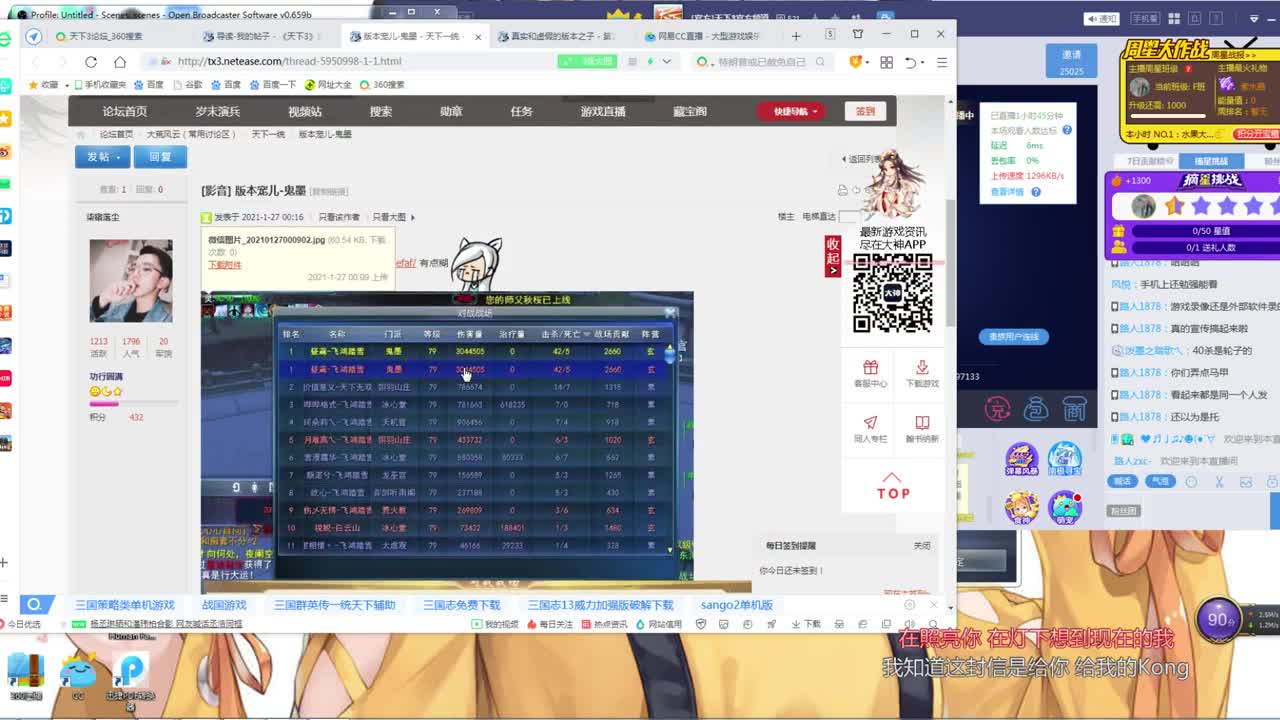This screenshot has width=1280, height=720.
Task: Click the 商 shop icon in stream panel
Action: pyautogui.click(x=1075, y=408)
